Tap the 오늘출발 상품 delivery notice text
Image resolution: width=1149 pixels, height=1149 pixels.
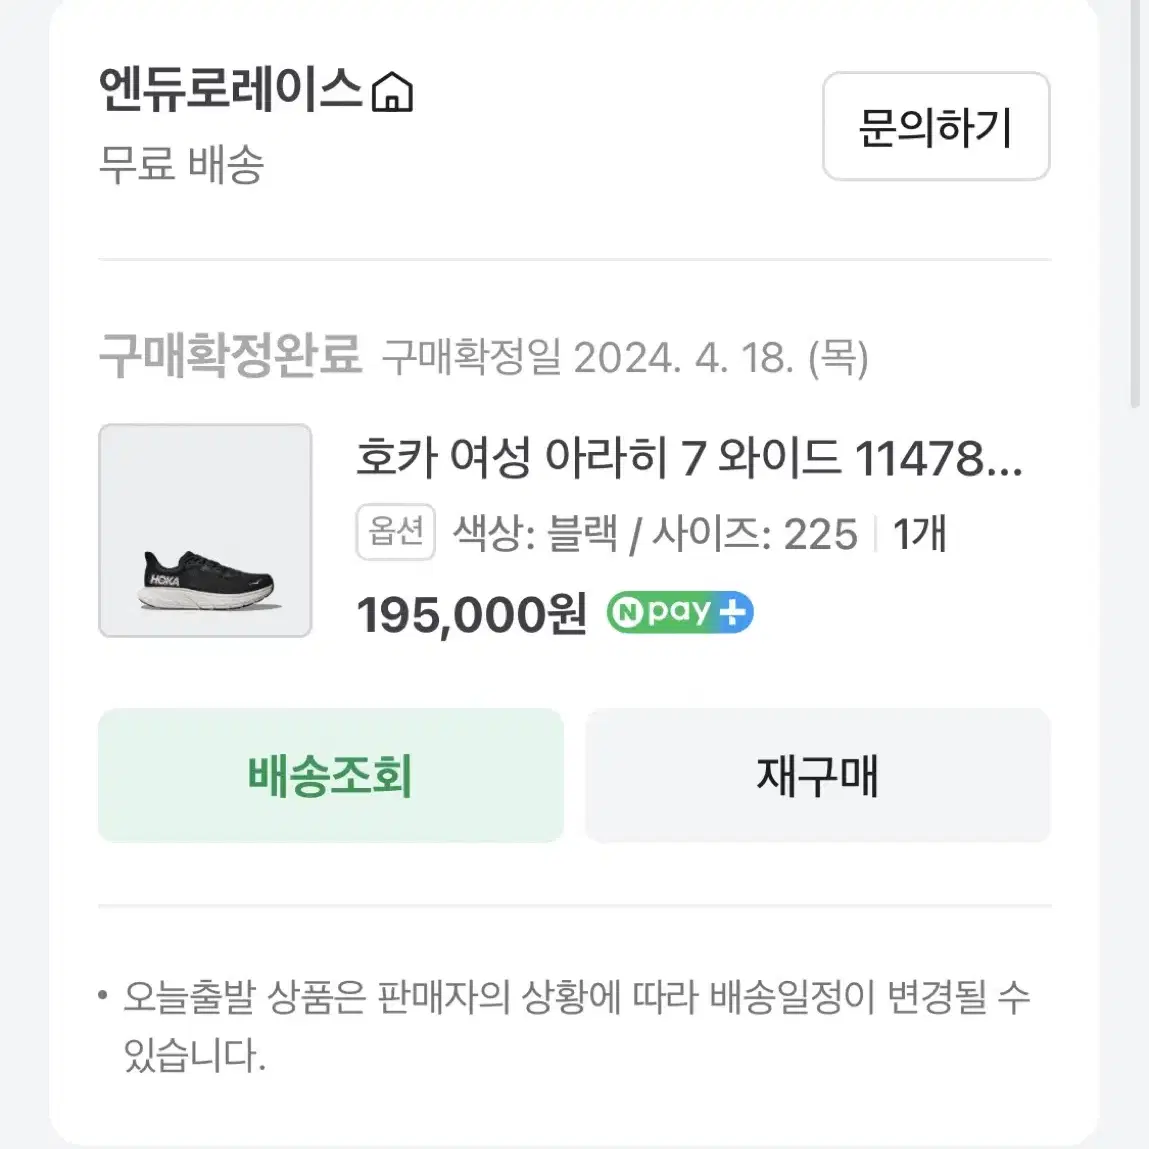[x=577, y=1026]
